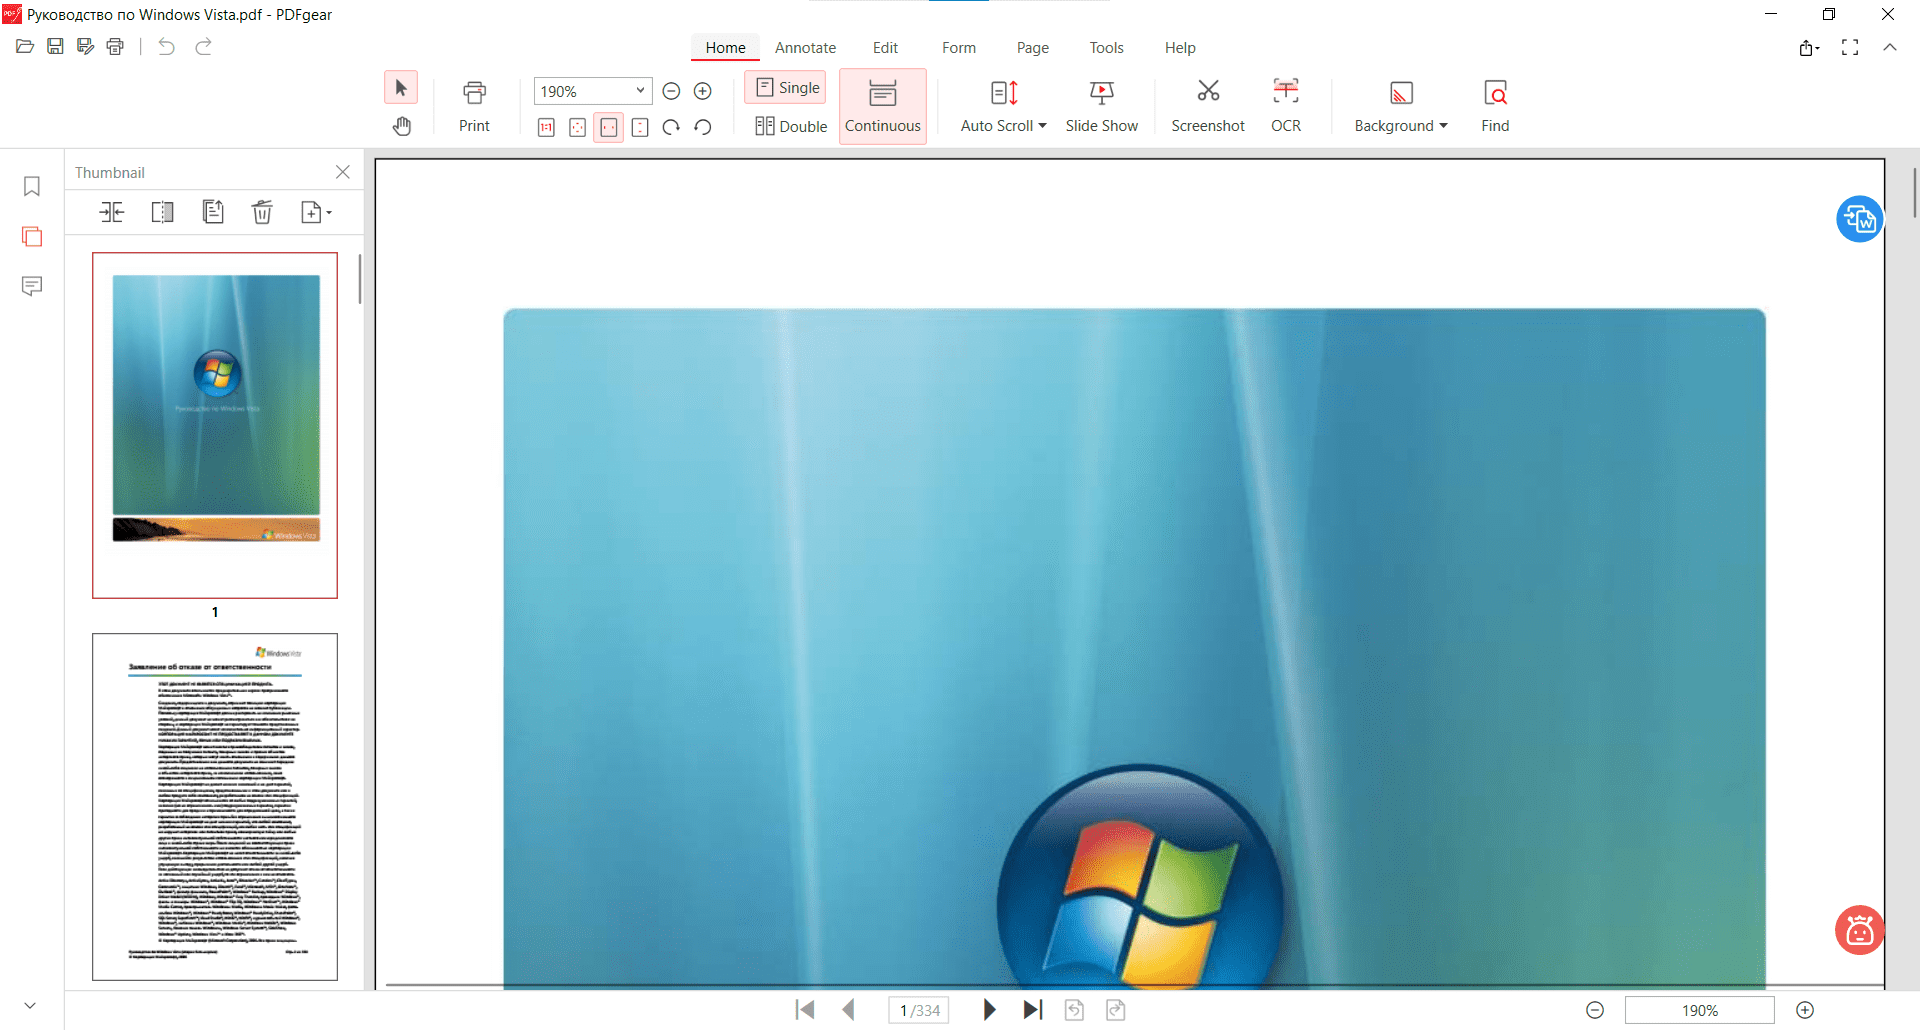Switch to the Home tab

pyautogui.click(x=725, y=48)
